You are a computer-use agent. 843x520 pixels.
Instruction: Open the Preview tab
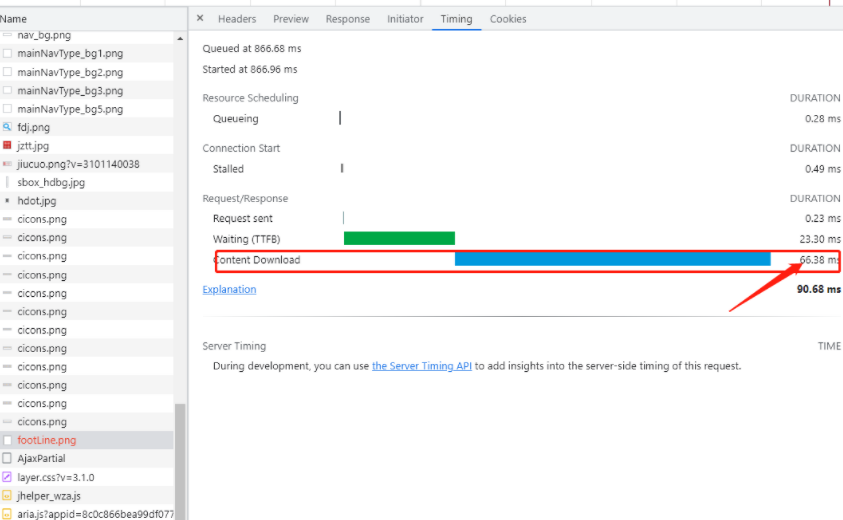click(291, 19)
